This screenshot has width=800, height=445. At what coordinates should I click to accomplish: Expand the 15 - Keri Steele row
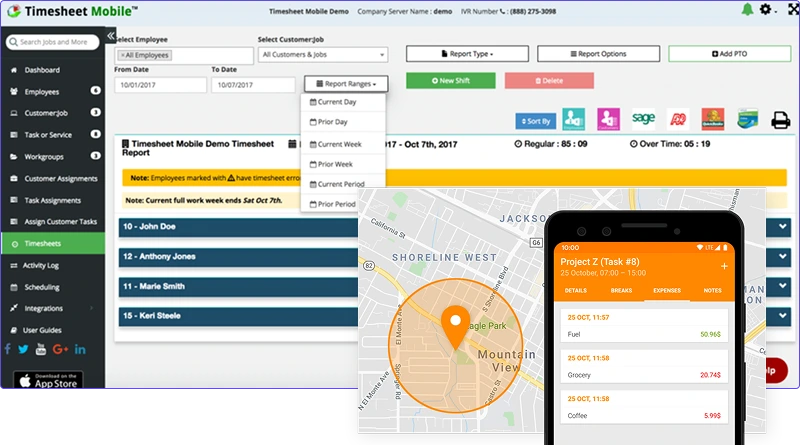[x=783, y=316]
